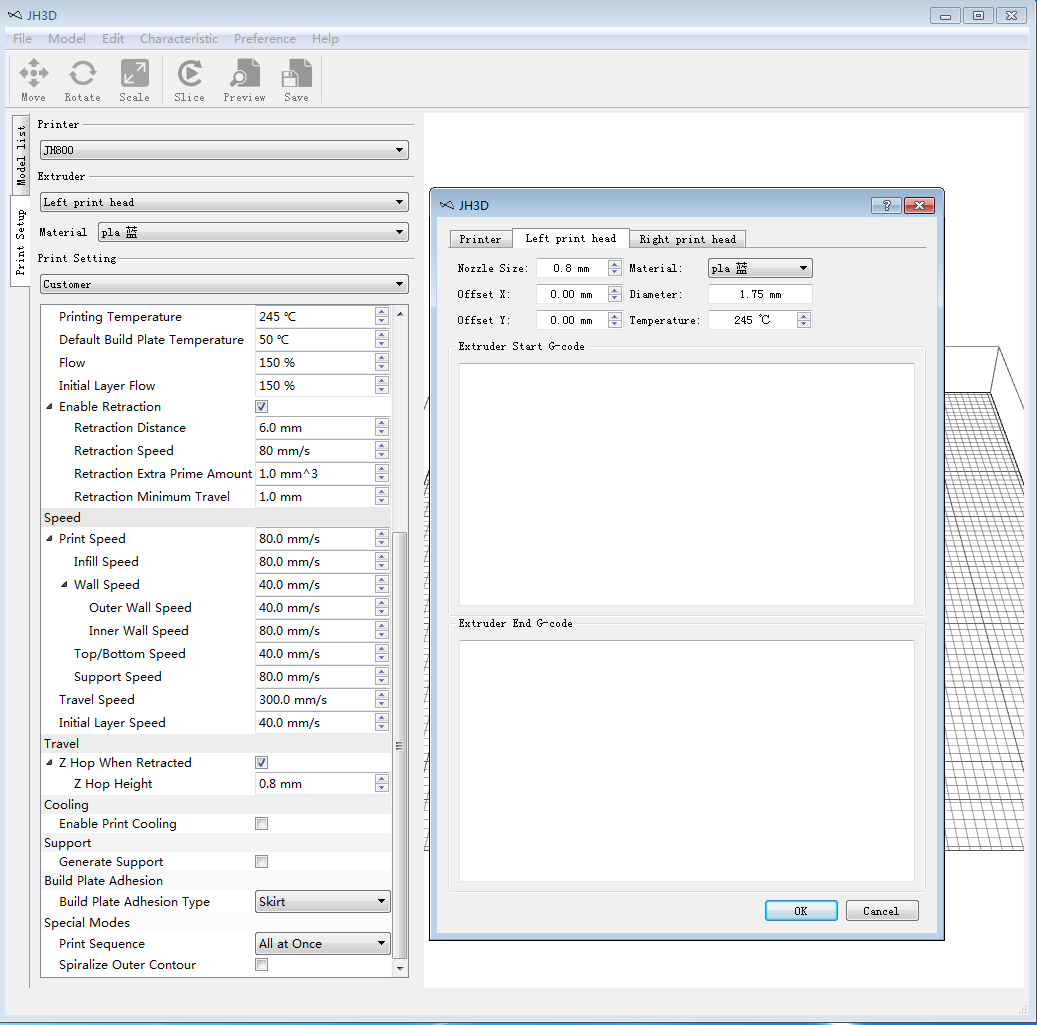The height and width of the screenshot is (1025, 1037).
Task: Click the Save toolbar icon
Action: point(296,80)
